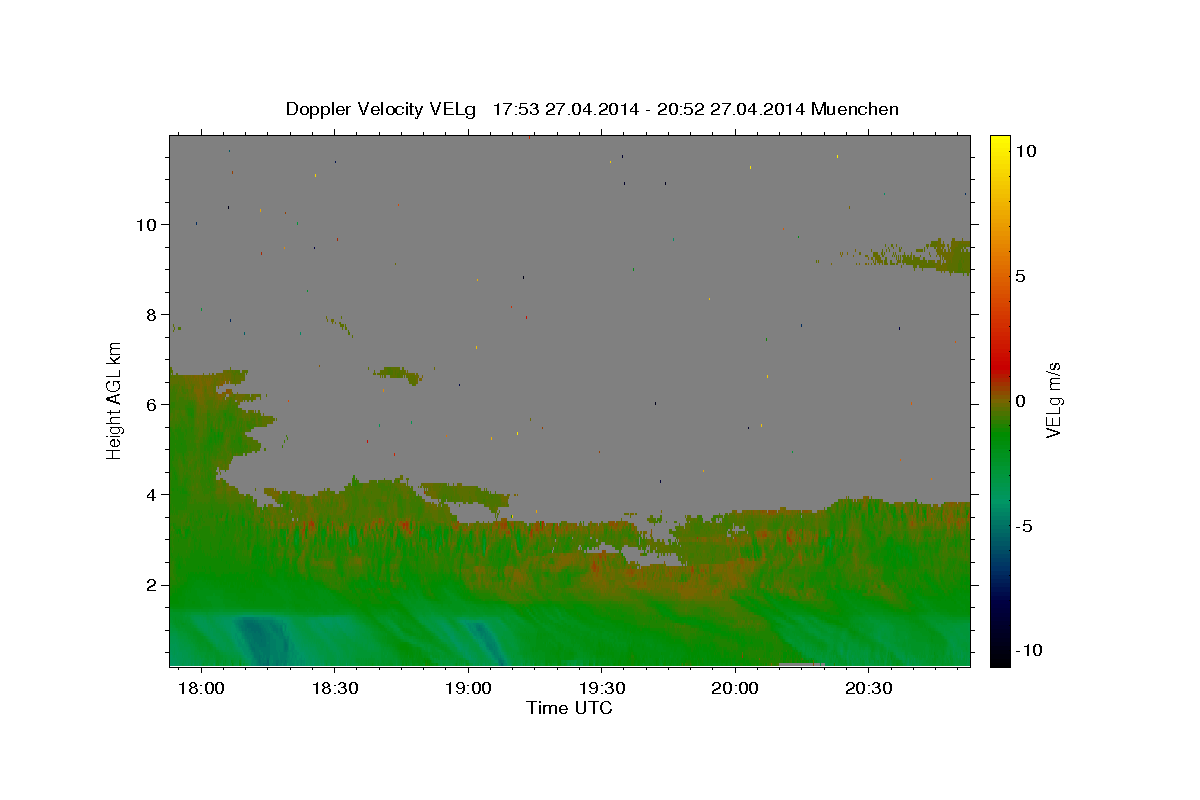Click the small cloud patch near 6.7 km

point(400,374)
